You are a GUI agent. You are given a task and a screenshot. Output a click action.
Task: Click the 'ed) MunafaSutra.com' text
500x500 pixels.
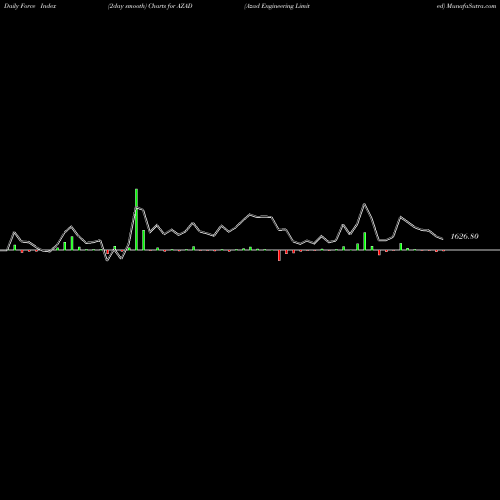point(466,6)
